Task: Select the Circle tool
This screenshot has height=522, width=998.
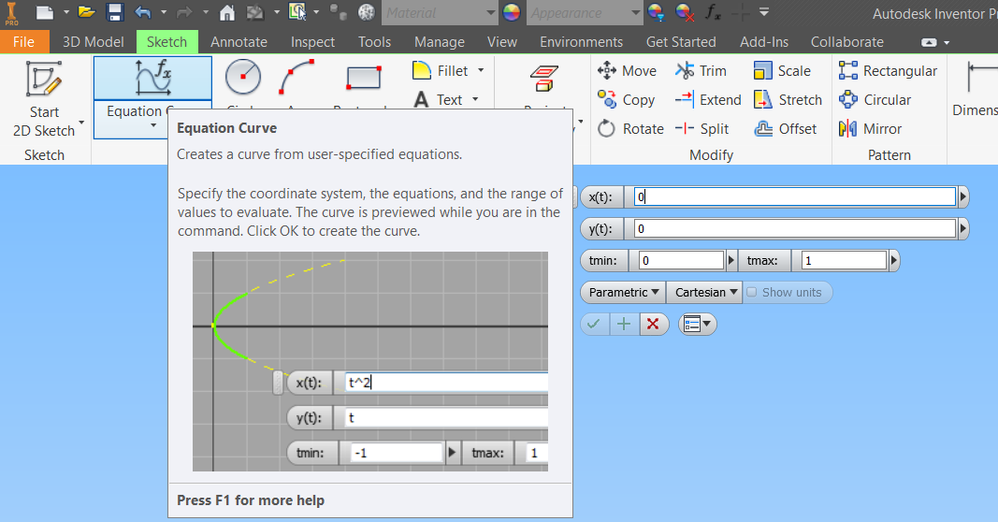Action: point(243,77)
